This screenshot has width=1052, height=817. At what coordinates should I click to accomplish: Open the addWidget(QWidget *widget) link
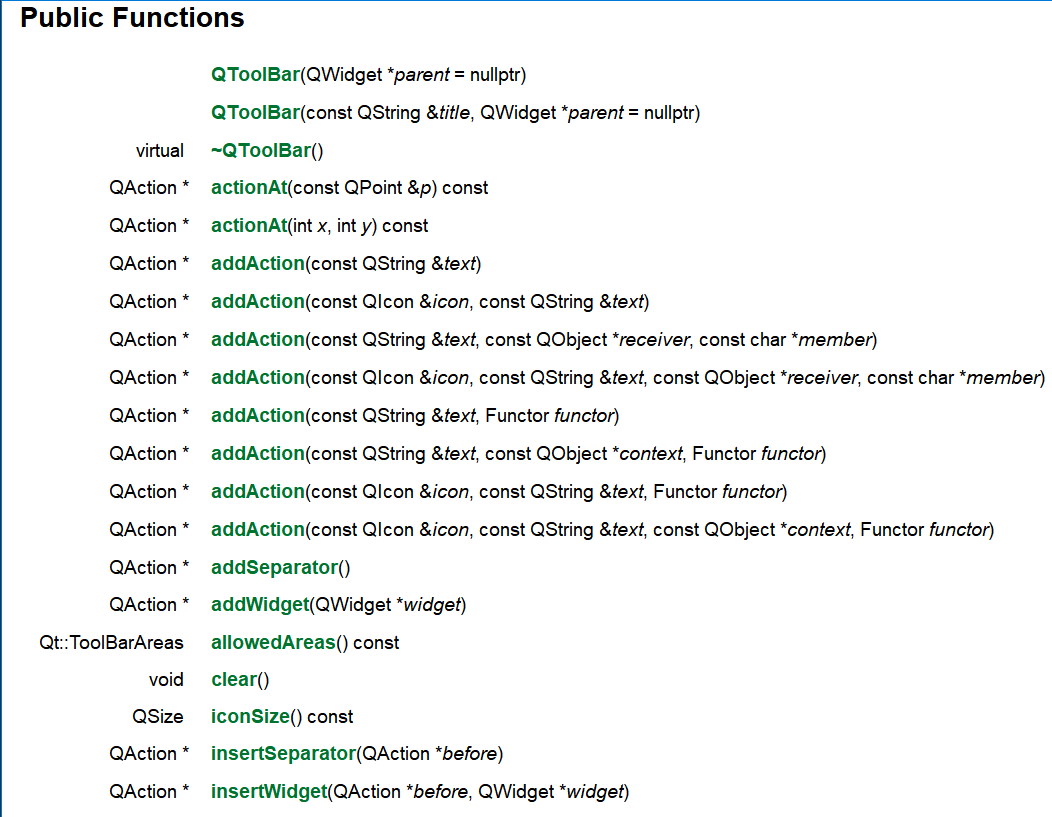(x=260, y=605)
